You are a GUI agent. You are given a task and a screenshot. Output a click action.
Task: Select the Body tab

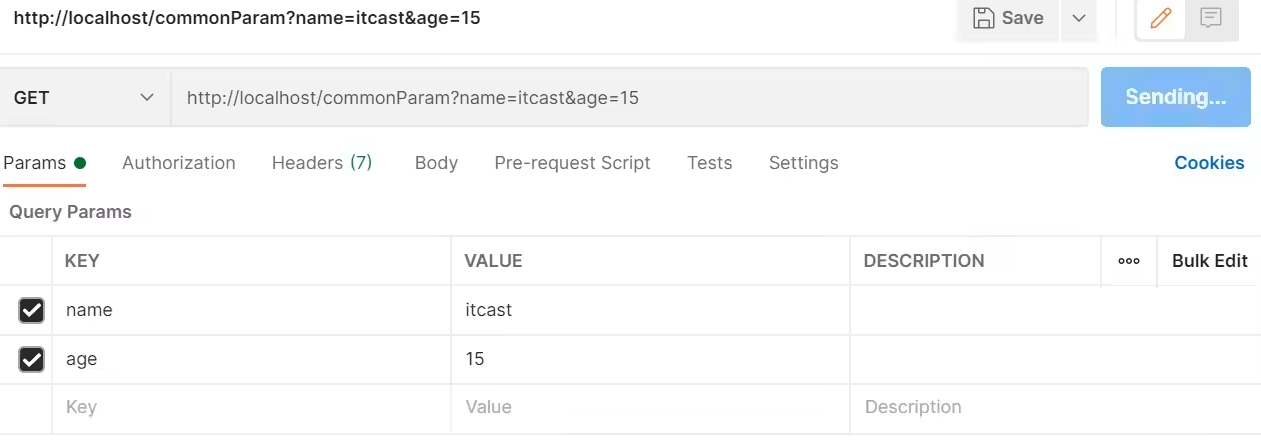pyautogui.click(x=436, y=163)
